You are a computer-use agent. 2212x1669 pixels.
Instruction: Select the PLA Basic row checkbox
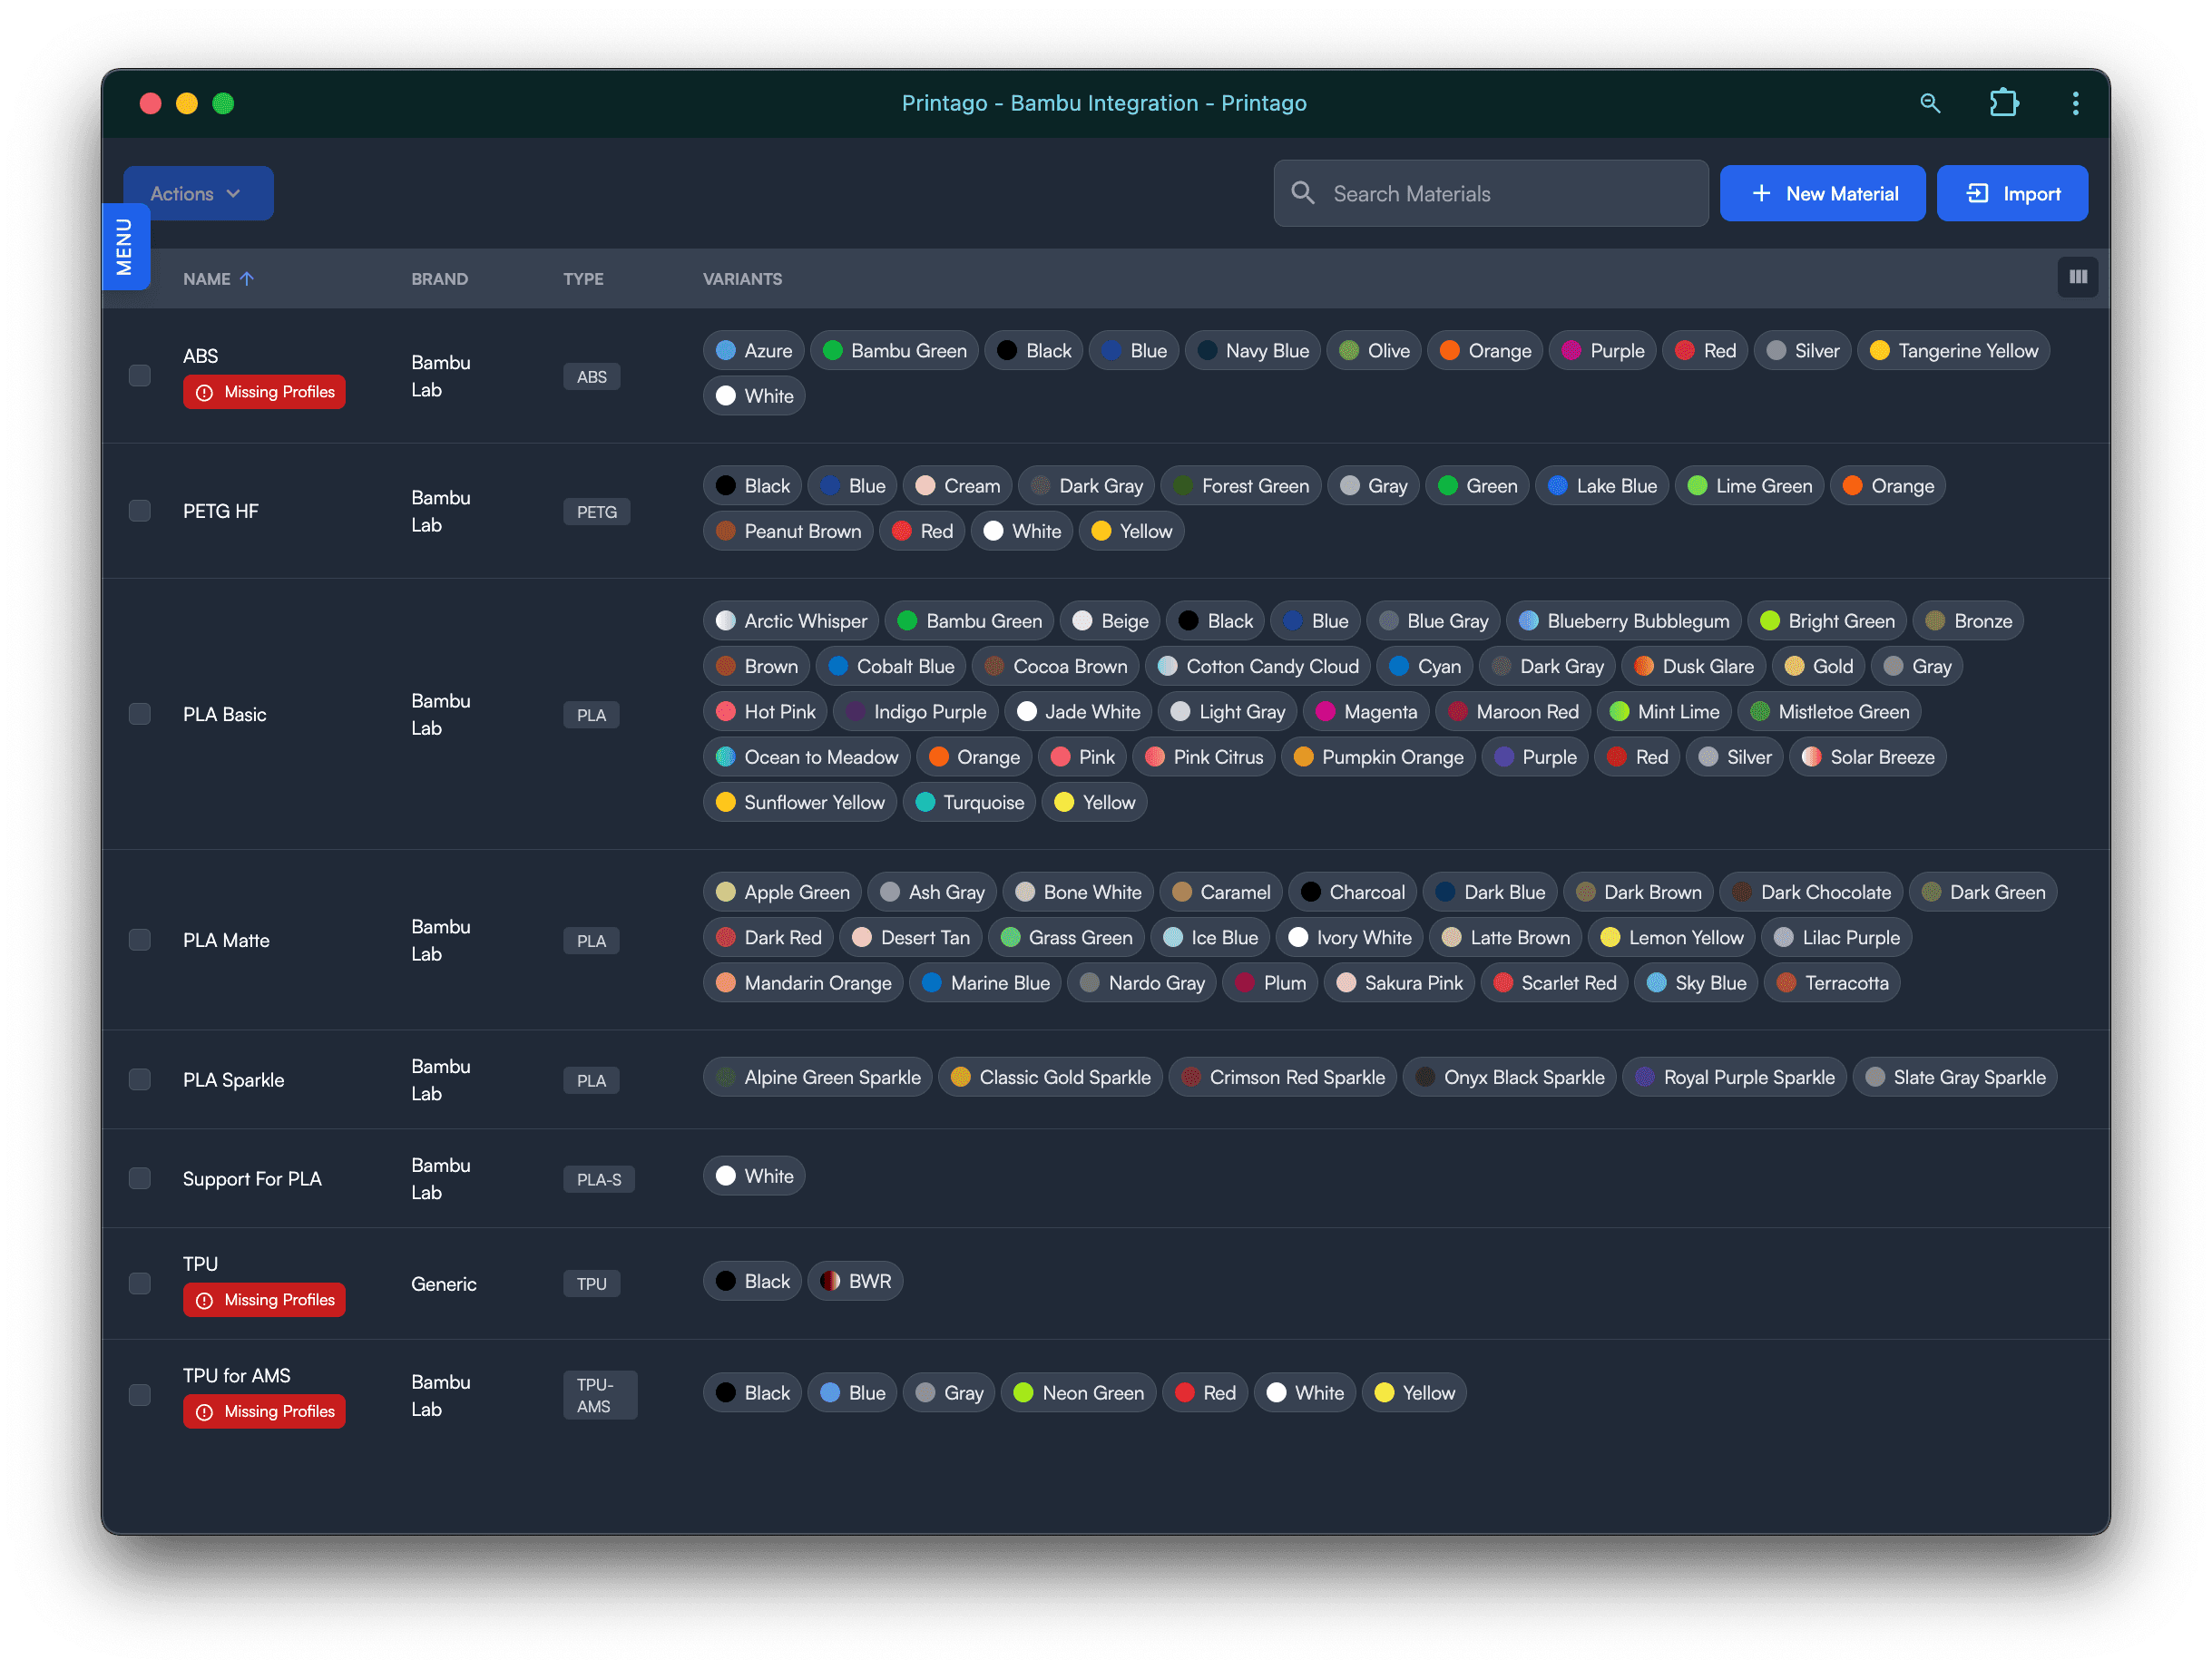coord(140,714)
